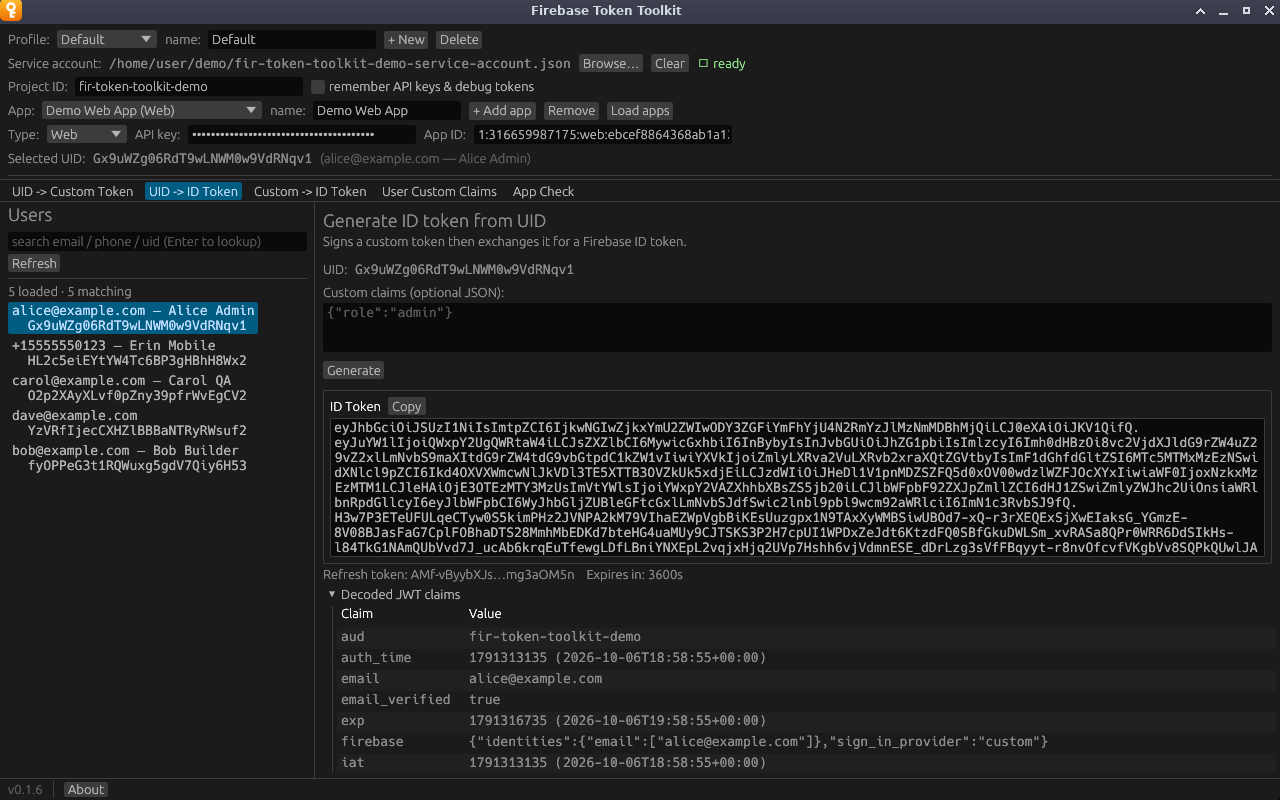Refresh the Users list
The height and width of the screenshot is (800, 1280).
[x=34, y=264]
